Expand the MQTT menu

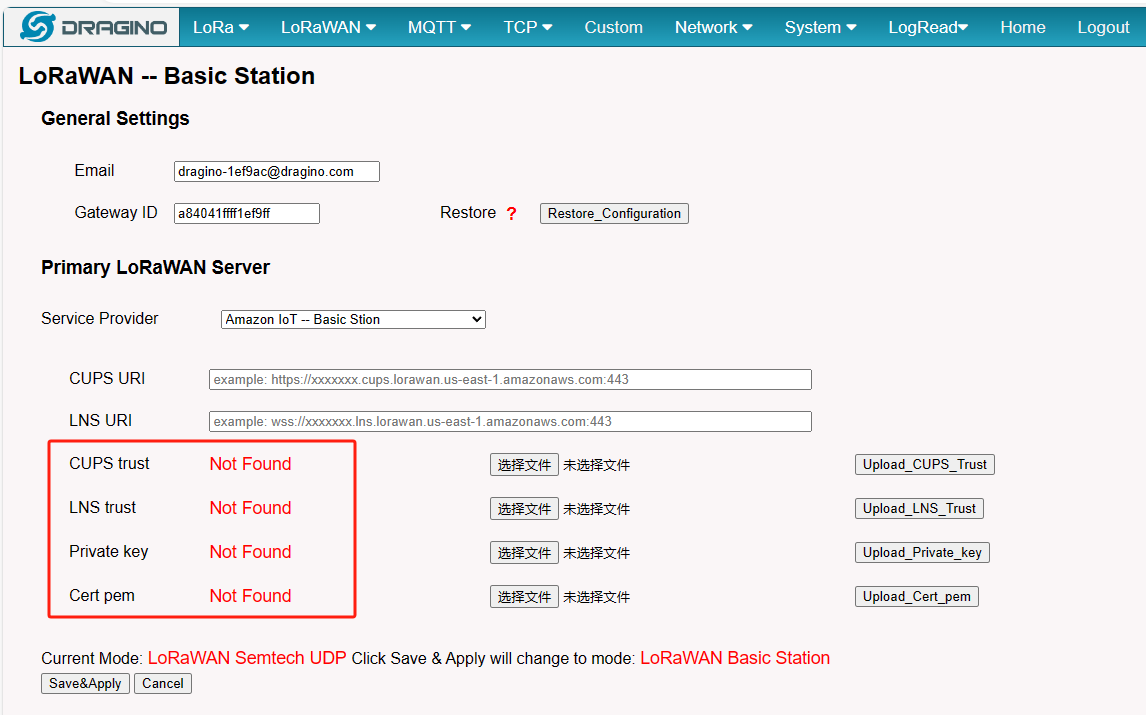click(439, 27)
